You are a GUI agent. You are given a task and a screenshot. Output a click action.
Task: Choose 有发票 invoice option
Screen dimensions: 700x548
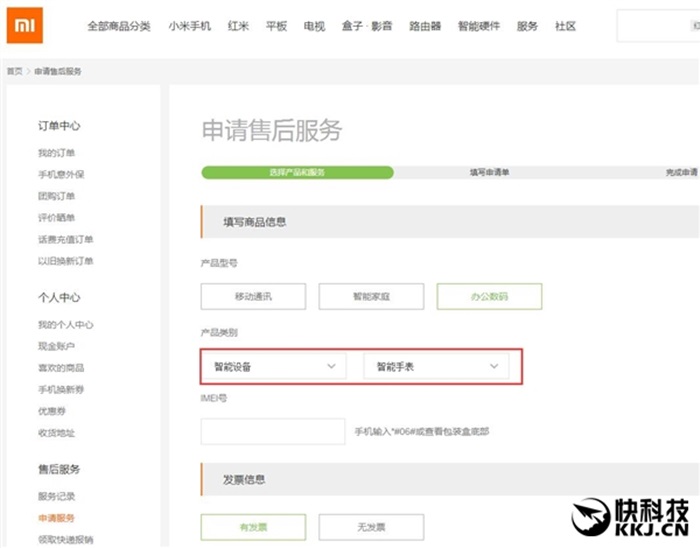[x=253, y=527]
